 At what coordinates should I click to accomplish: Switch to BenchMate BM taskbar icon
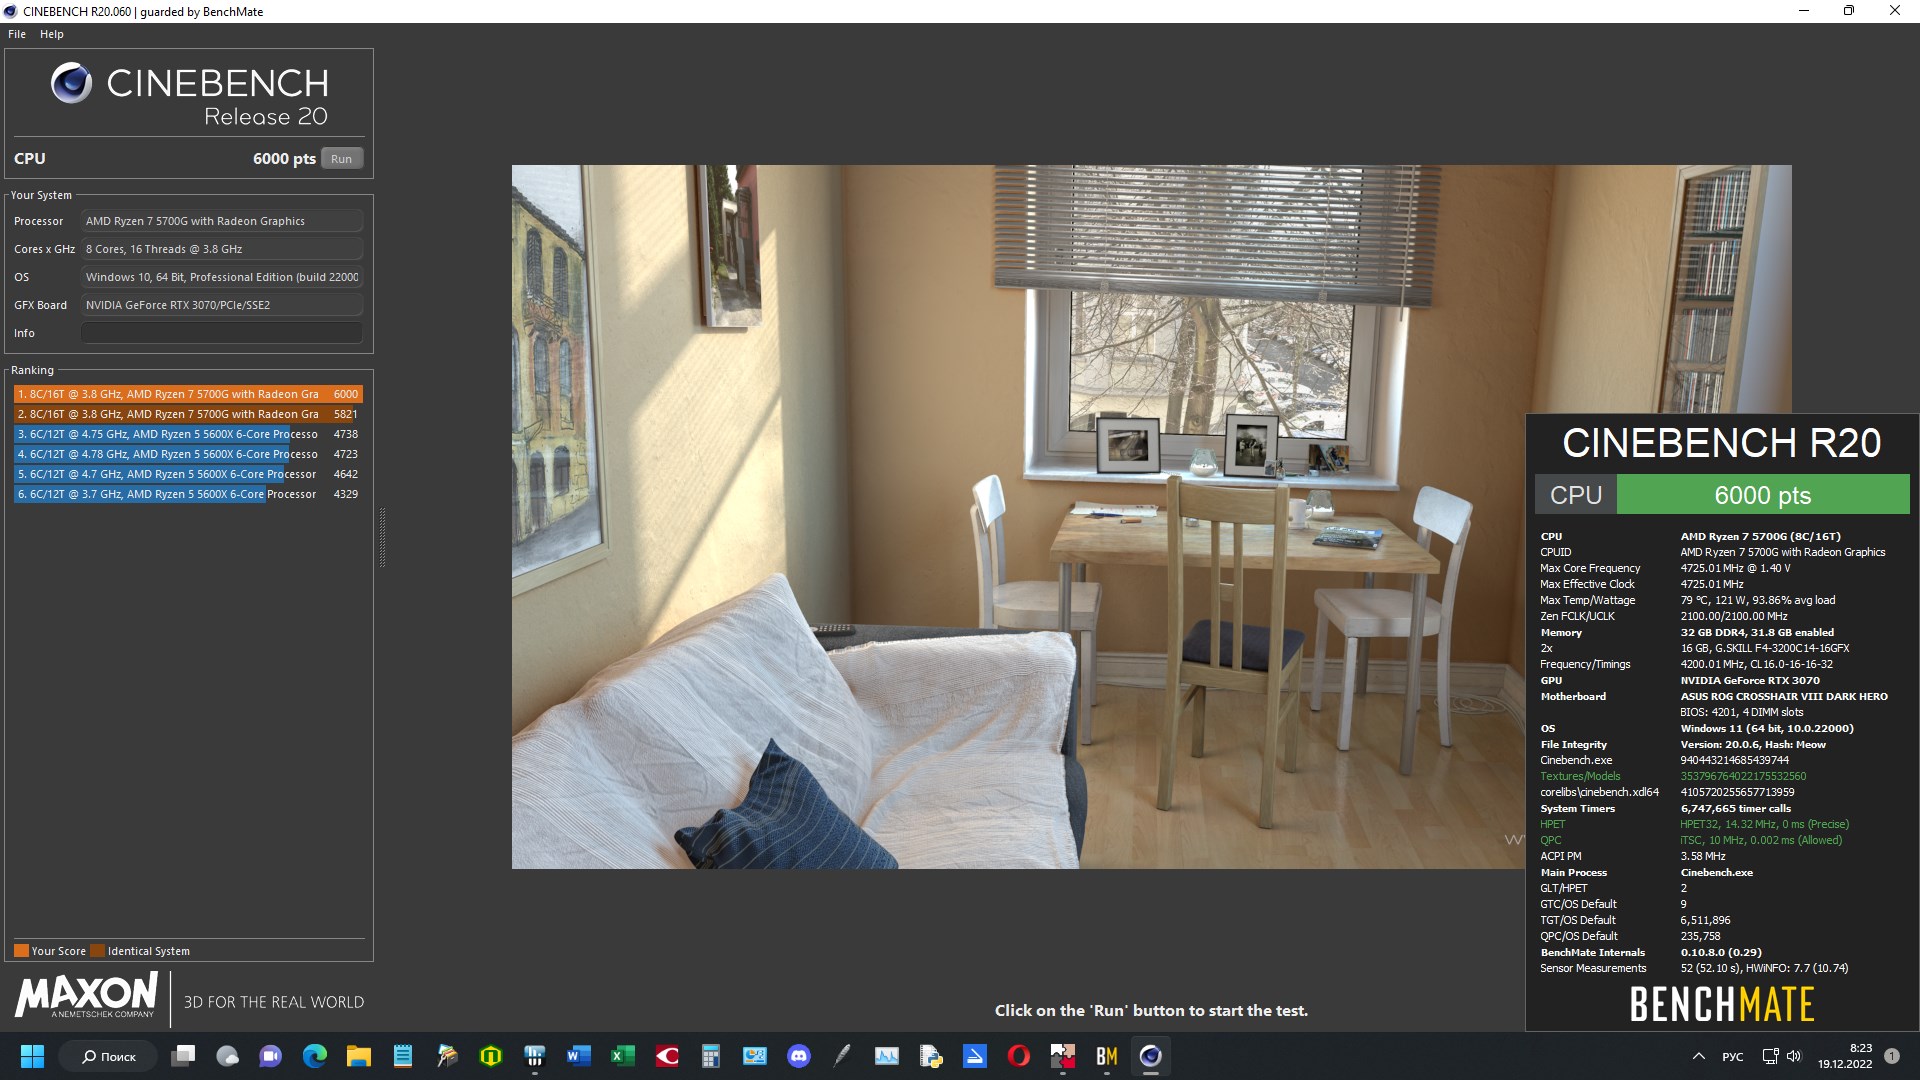(1107, 1056)
